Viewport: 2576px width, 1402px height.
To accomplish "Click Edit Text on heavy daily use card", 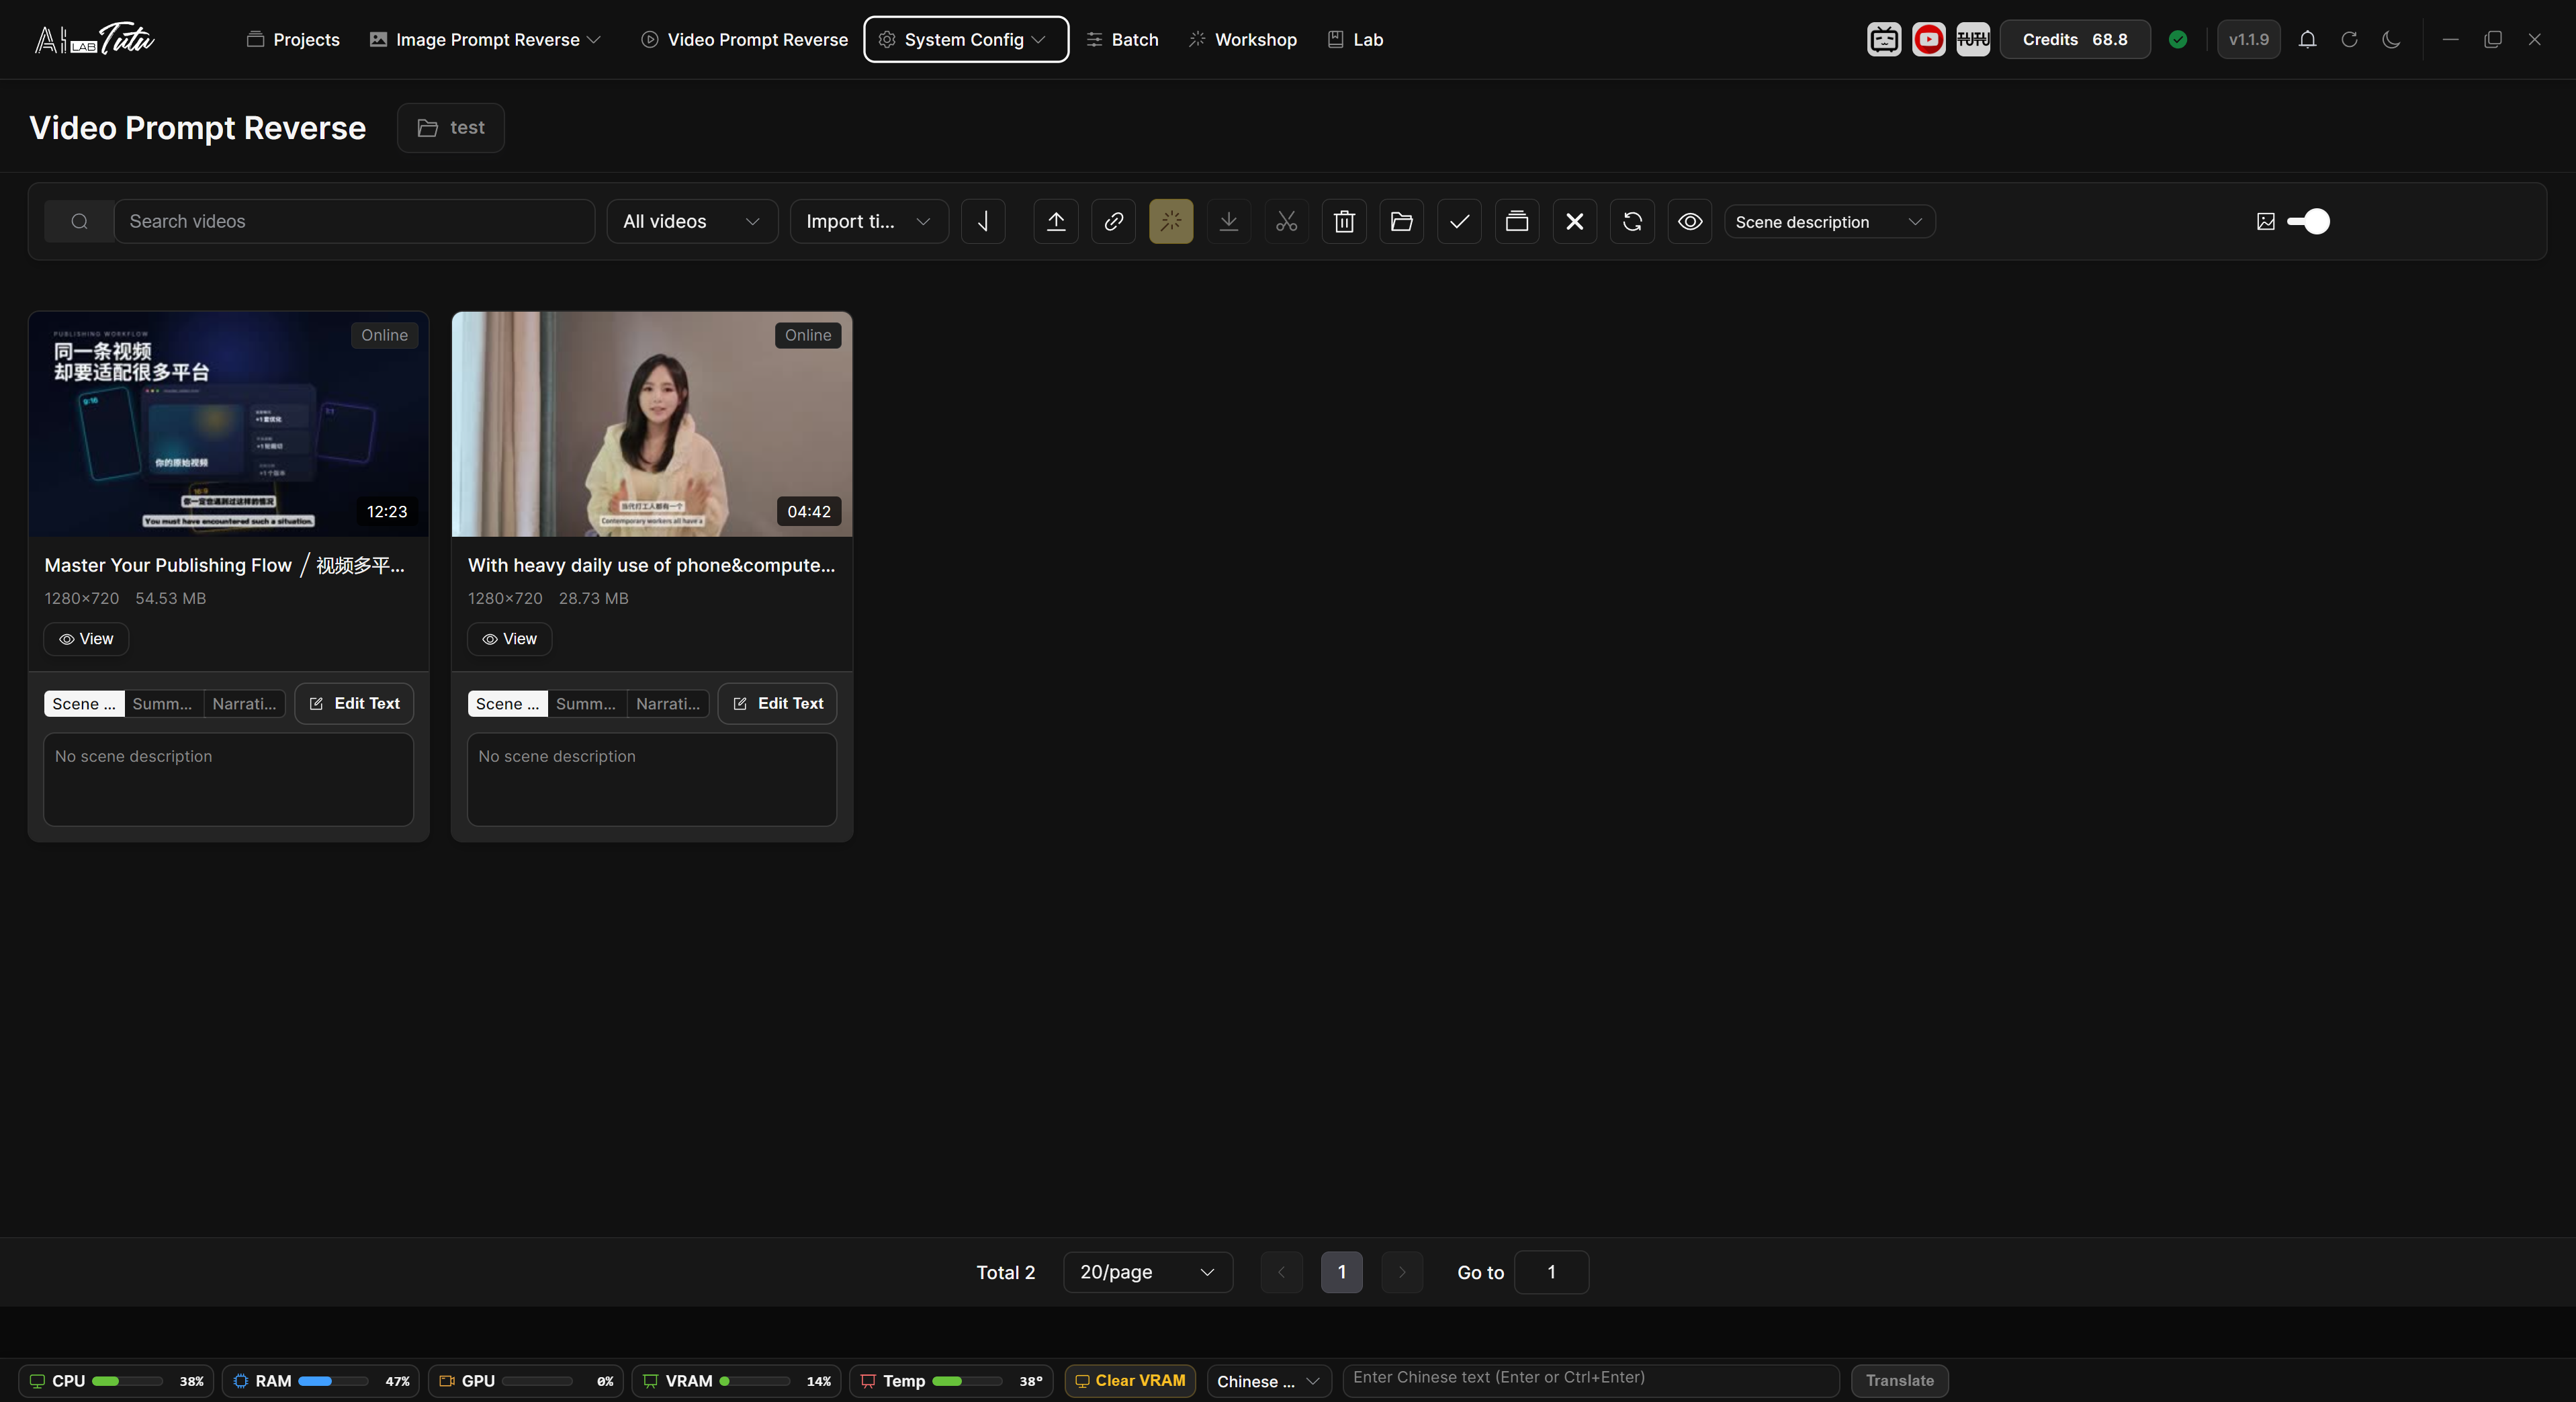I will [777, 703].
